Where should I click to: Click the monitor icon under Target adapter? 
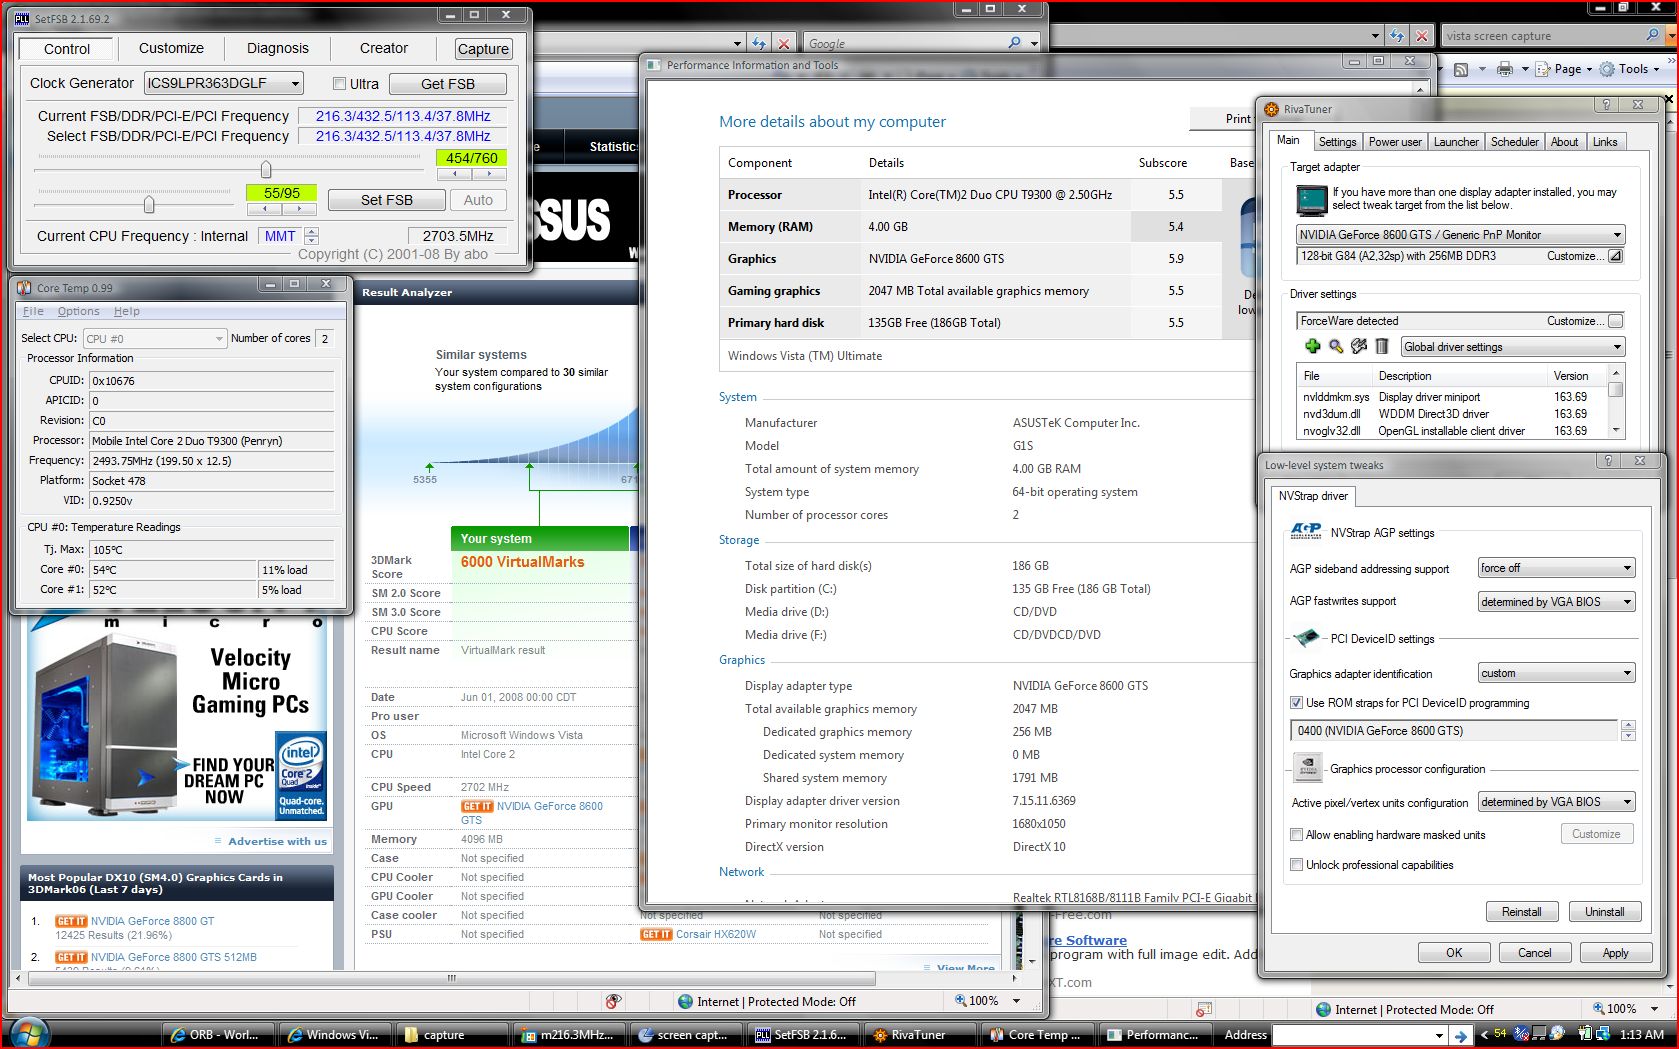coord(1311,200)
